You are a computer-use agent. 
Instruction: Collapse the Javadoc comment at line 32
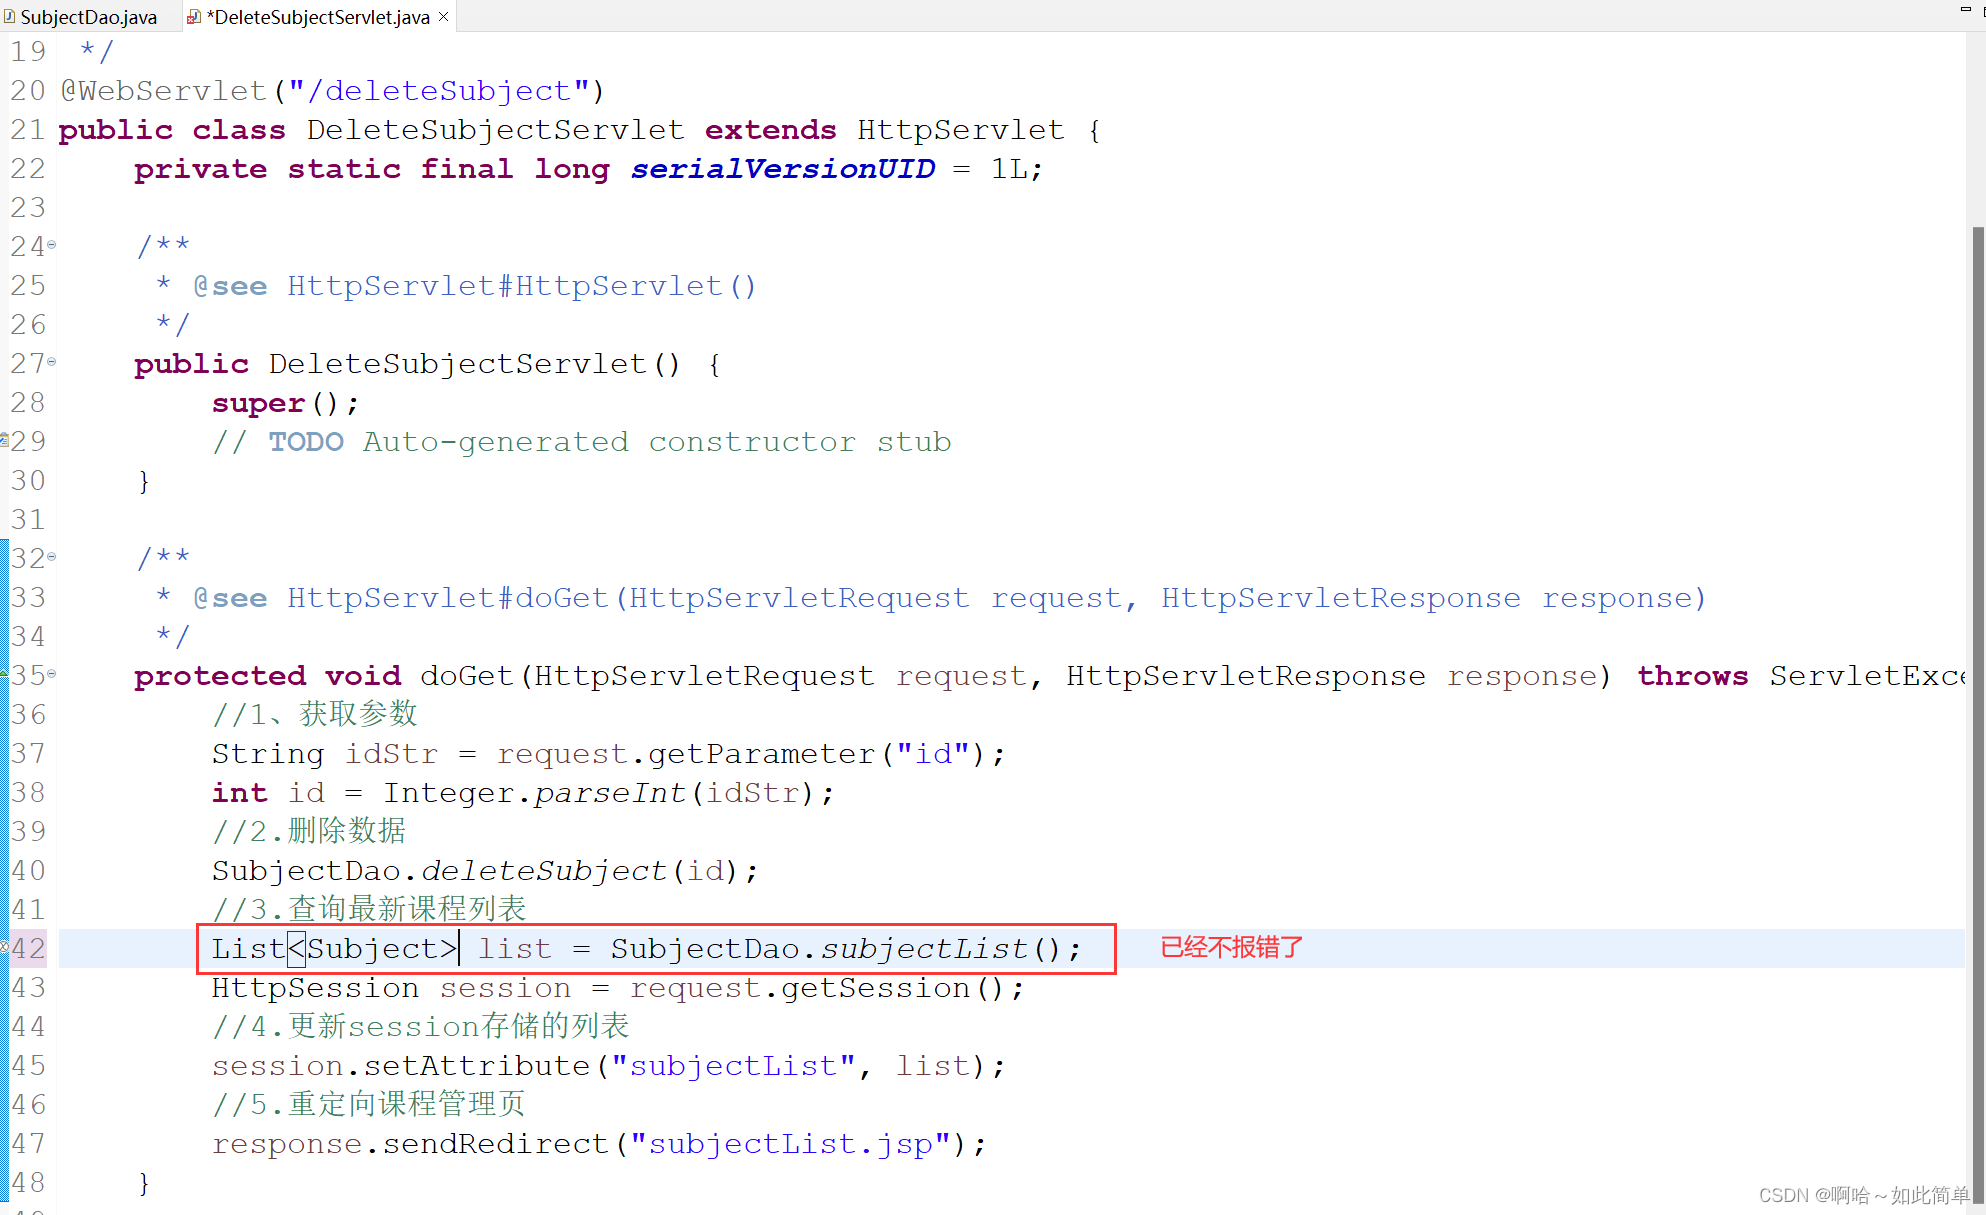52,557
